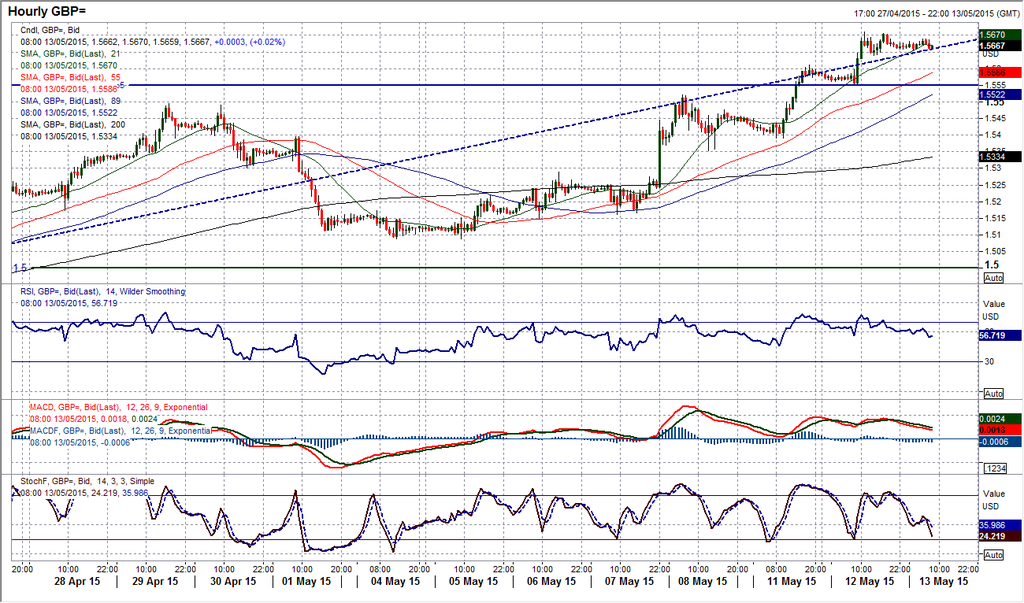
Task: Click the blue 1.5522 SMA price tag
Action: click(1000, 95)
